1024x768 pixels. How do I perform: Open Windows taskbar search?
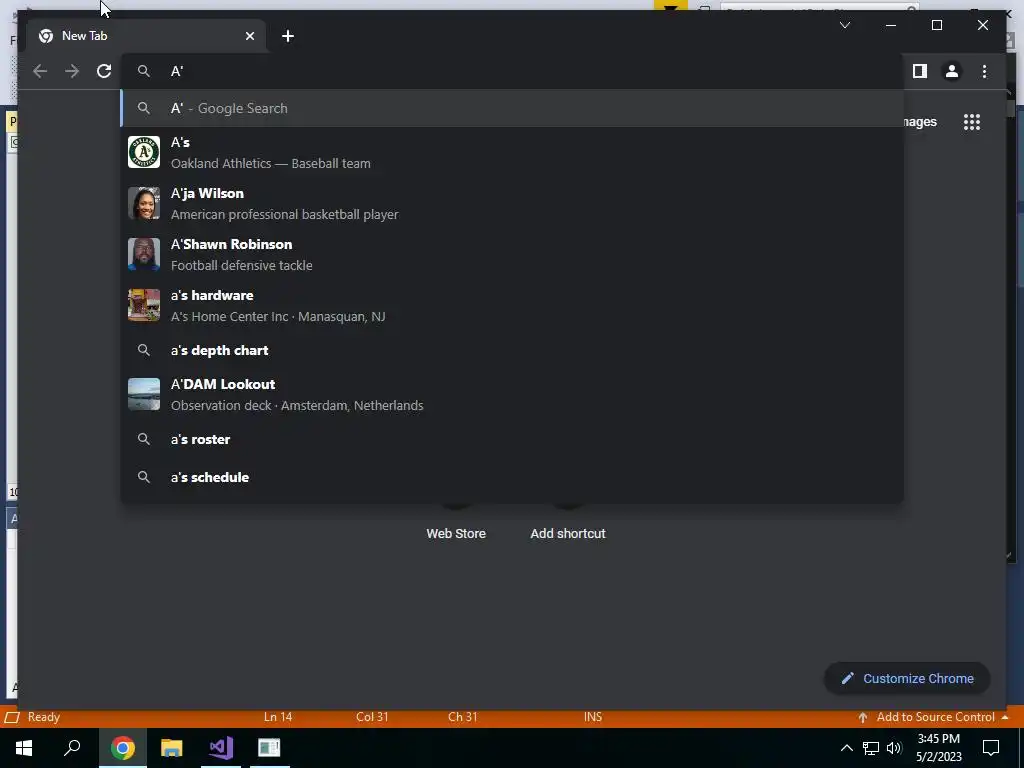72,748
